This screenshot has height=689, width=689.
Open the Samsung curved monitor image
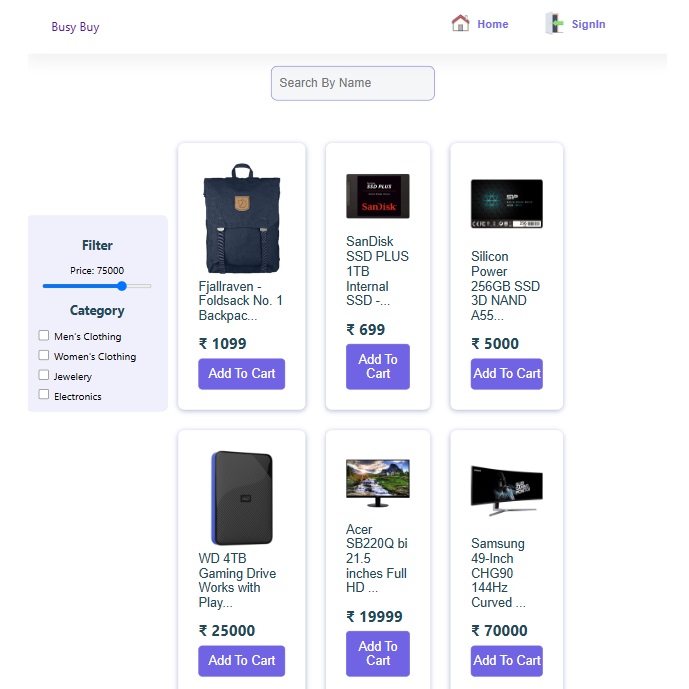[507, 490]
